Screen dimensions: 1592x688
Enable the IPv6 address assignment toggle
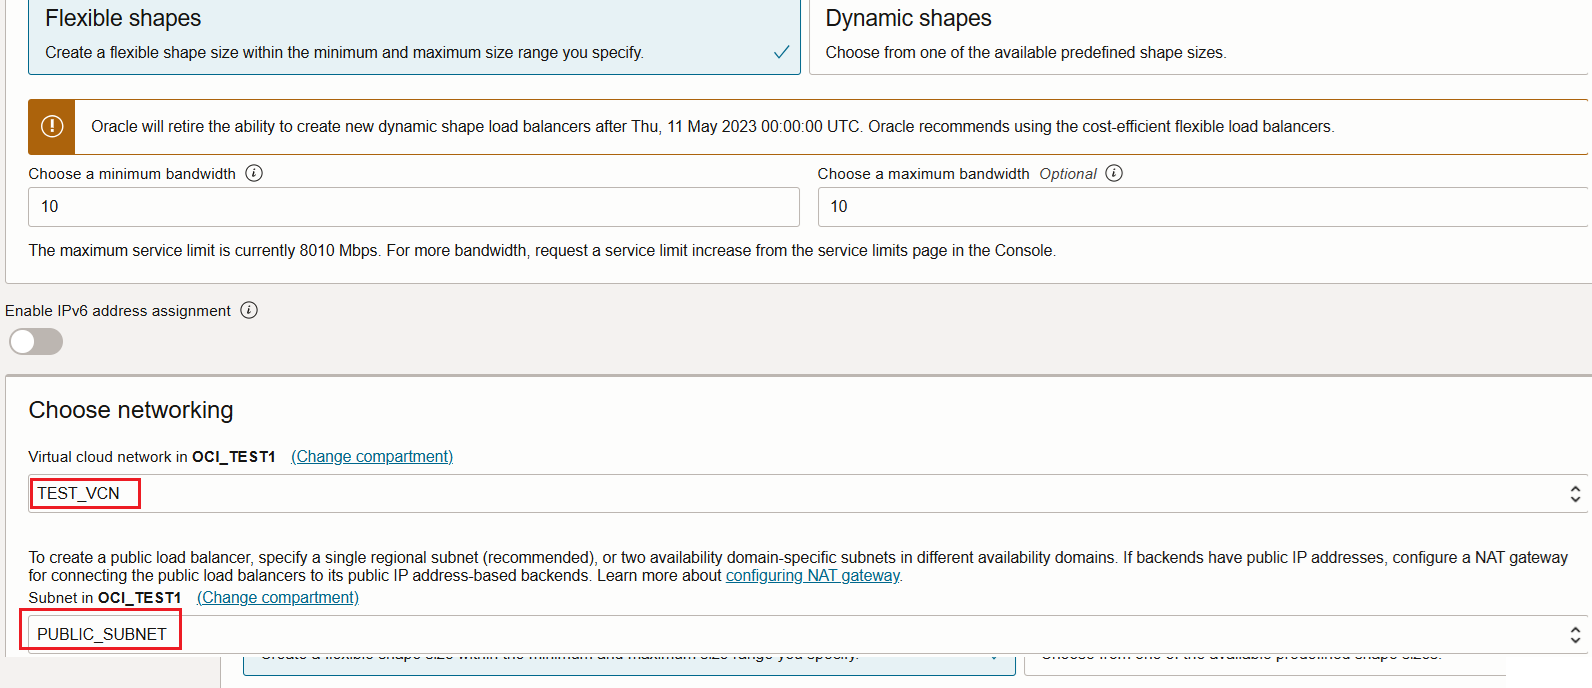pos(36,342)
